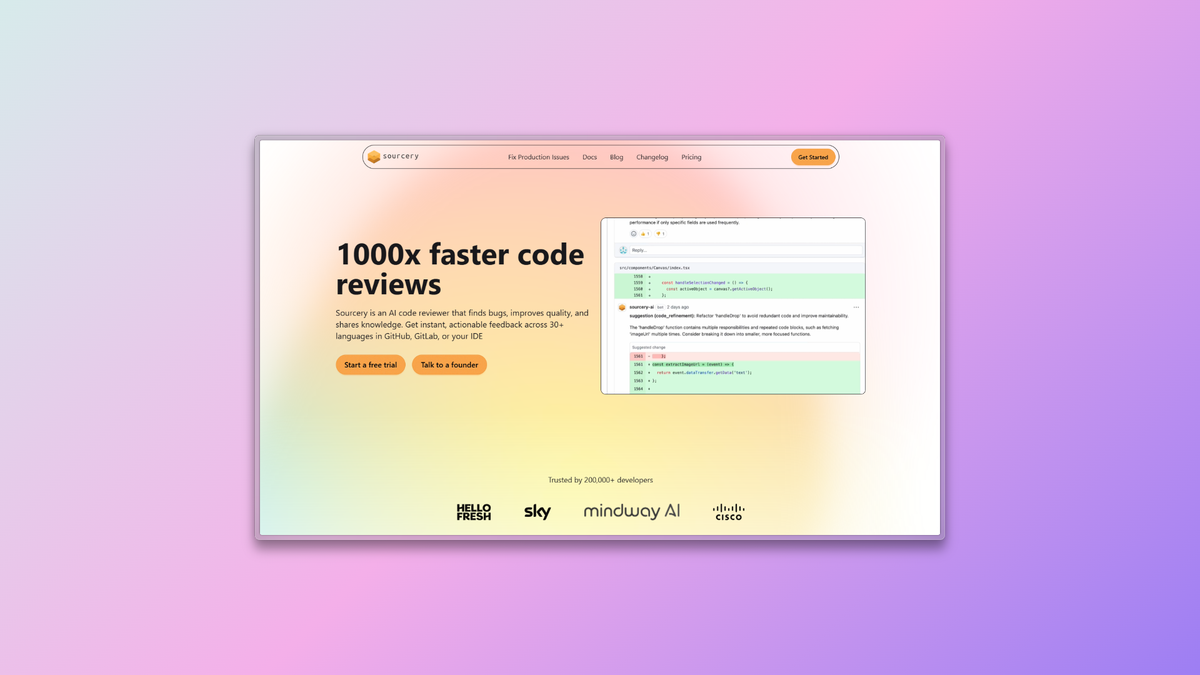Select Pricing from the navigation
Viewport: 1200px width, 675px height.
[x=691, y=157]
